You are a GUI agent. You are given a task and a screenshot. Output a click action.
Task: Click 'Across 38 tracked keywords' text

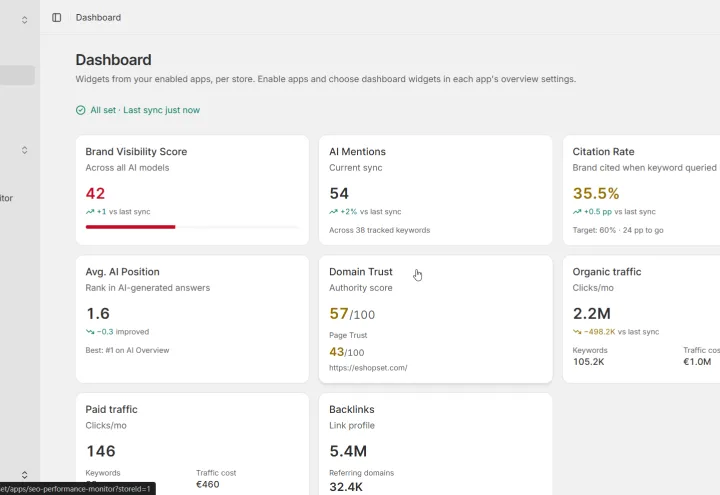tap(379, 230)
